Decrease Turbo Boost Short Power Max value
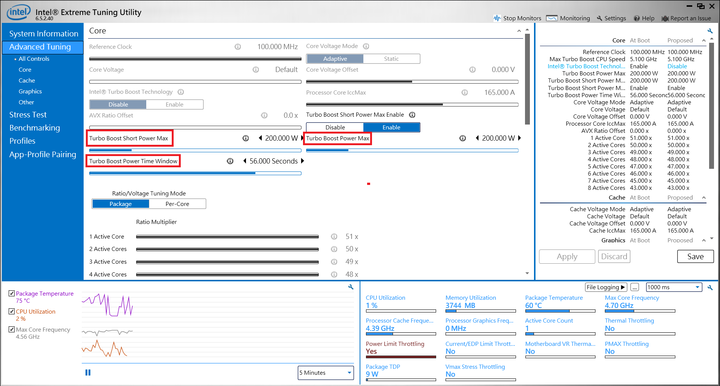720x386 pixels. [260, 138]
